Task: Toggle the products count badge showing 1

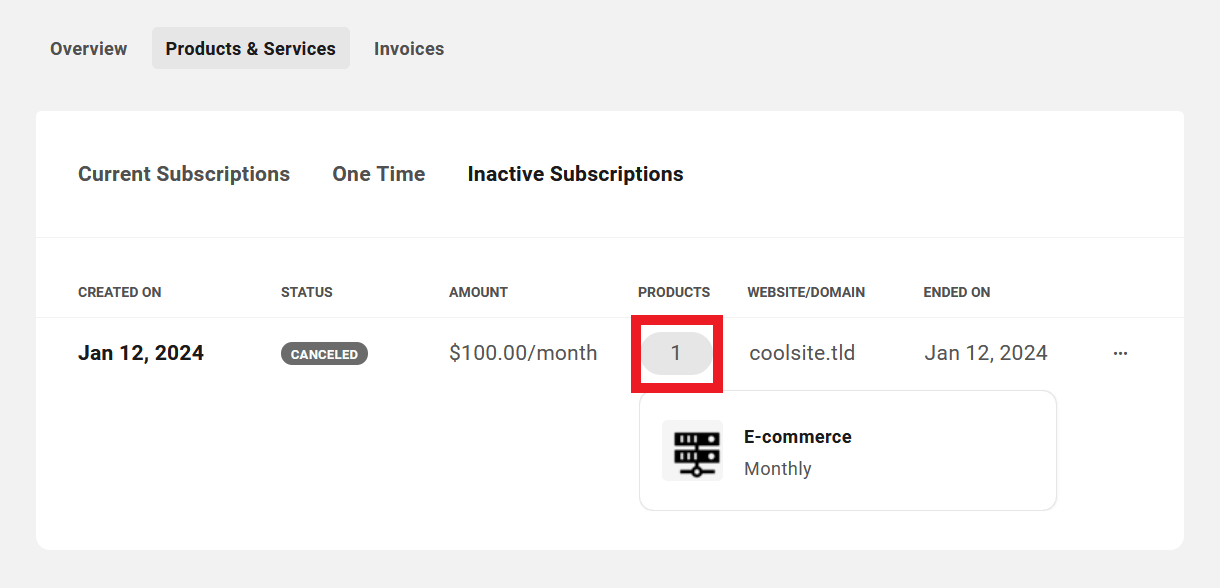Action: coord(676,353)
